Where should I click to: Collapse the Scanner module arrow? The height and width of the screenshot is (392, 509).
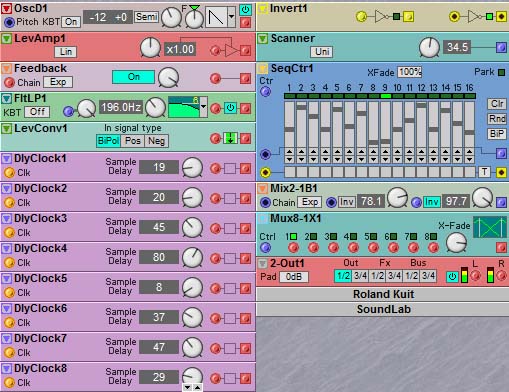[263, 39]
